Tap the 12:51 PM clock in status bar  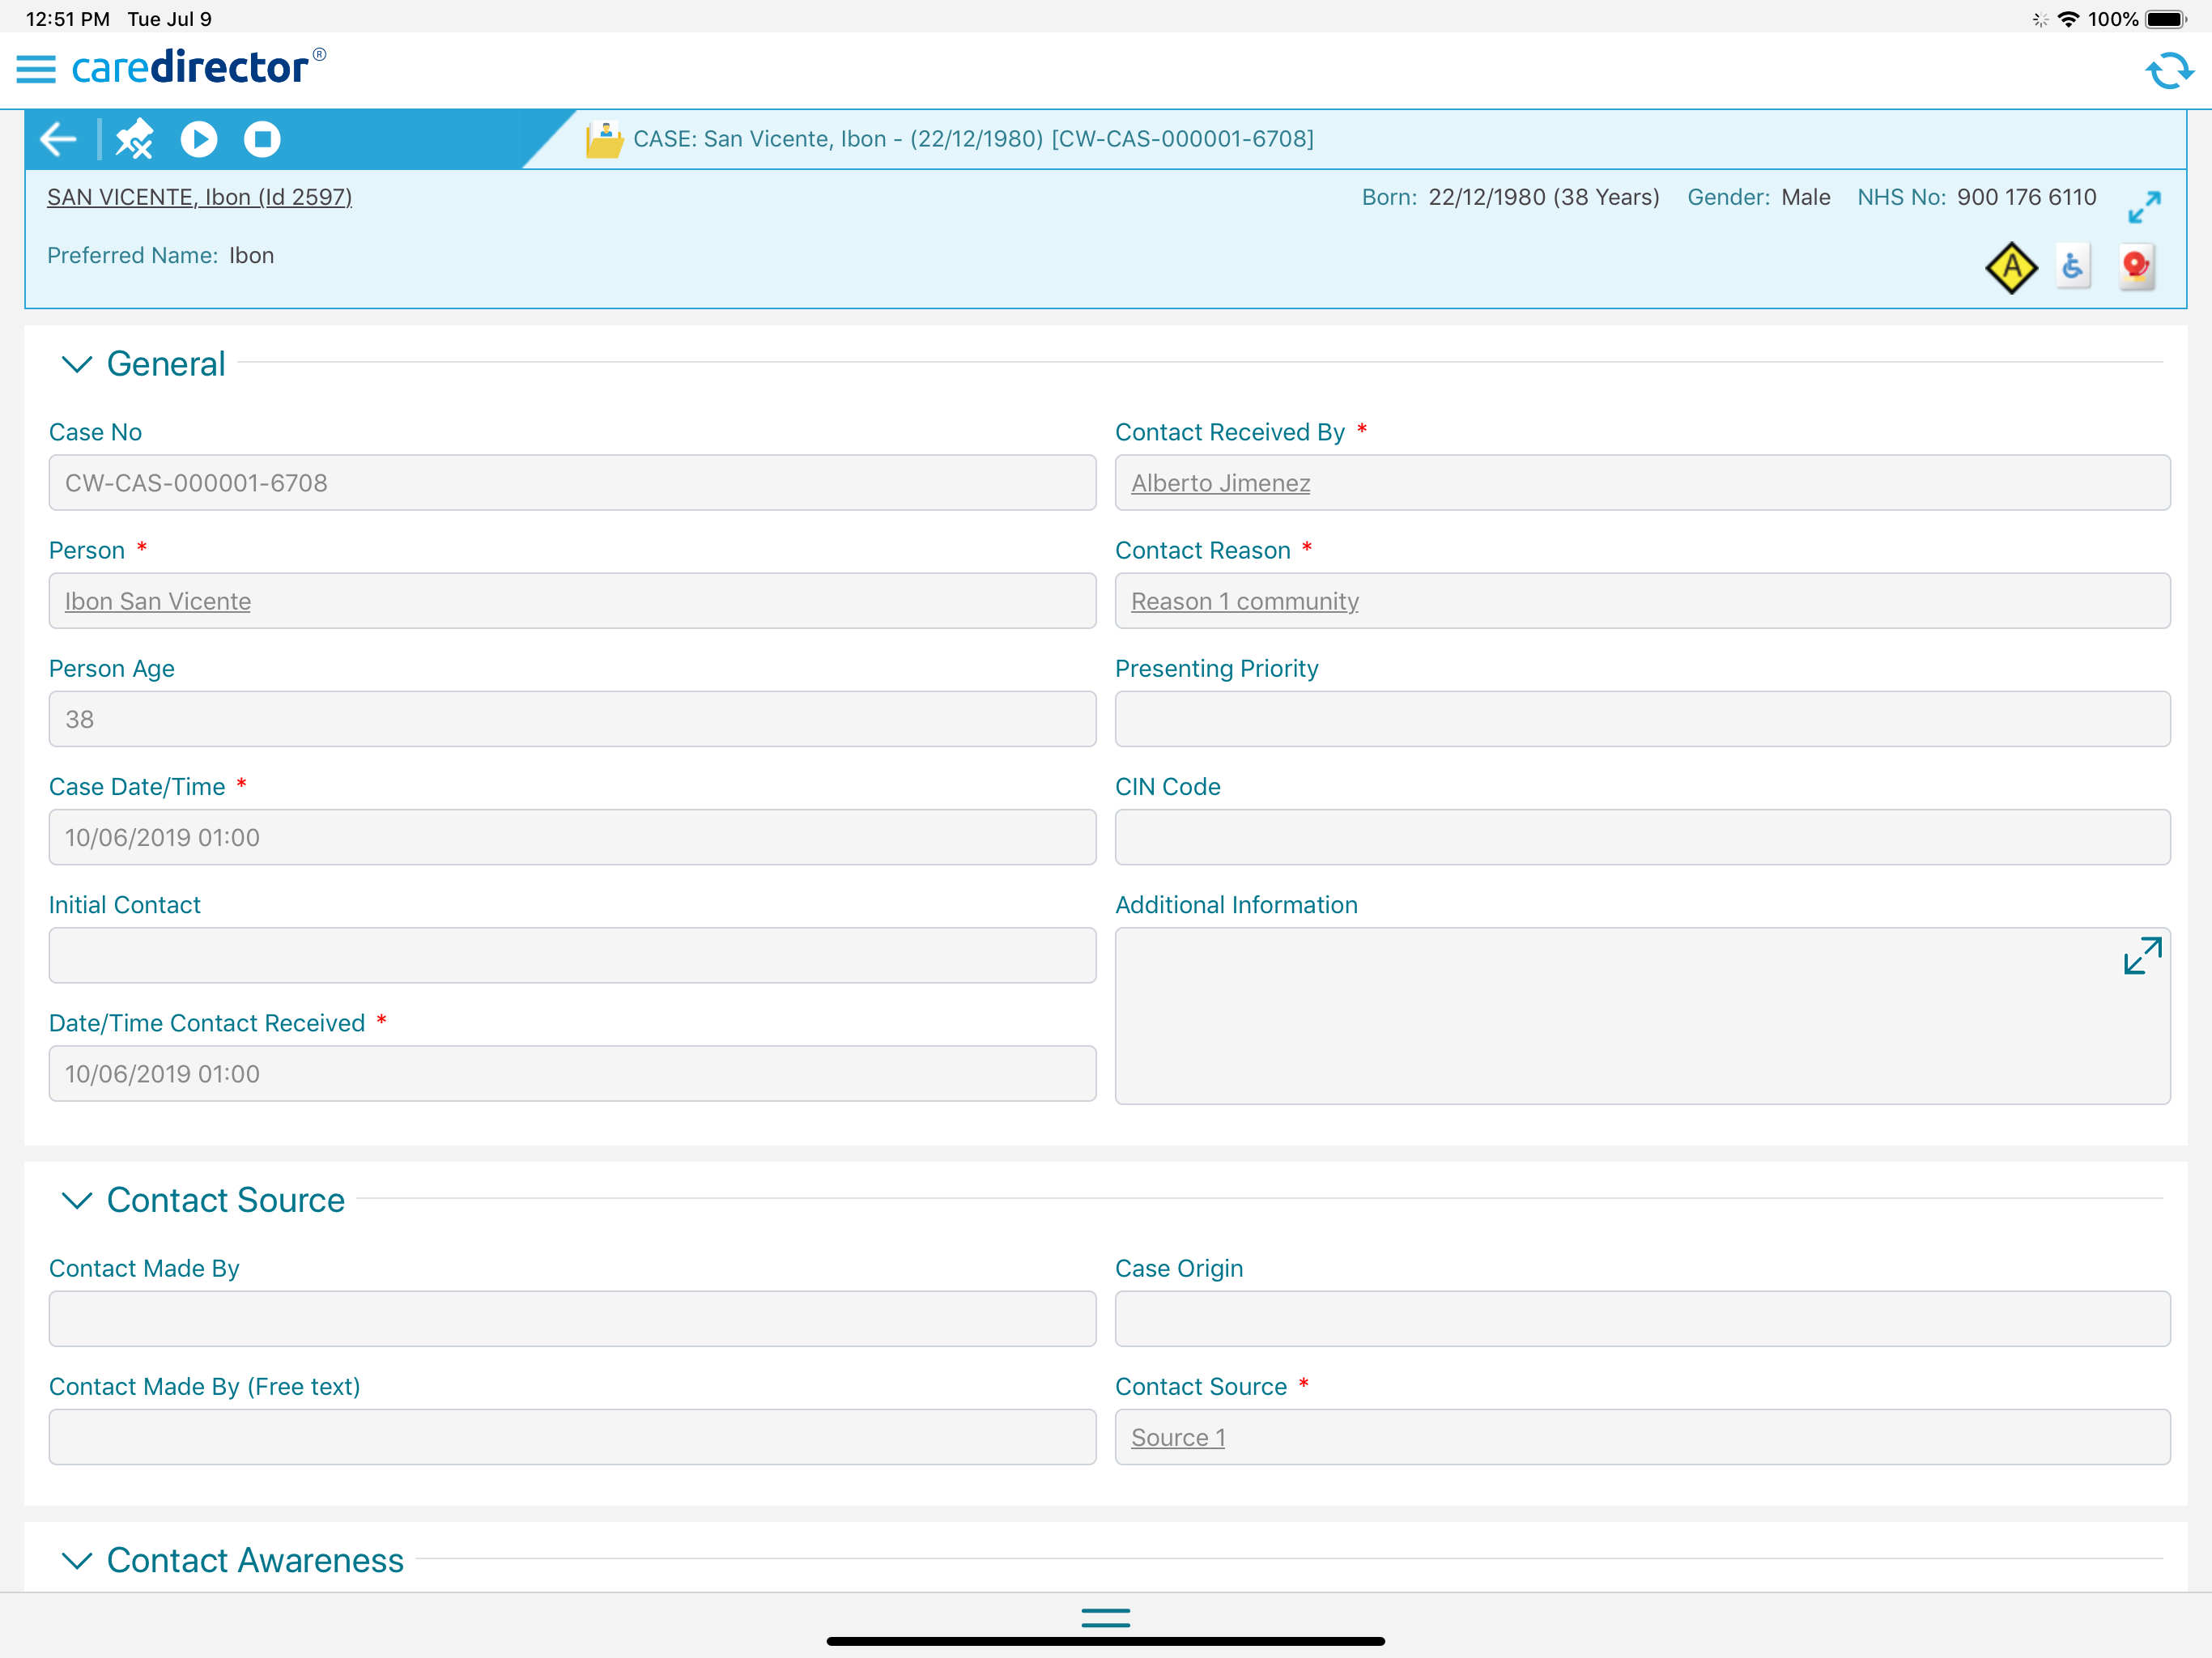tap(67, 19)
